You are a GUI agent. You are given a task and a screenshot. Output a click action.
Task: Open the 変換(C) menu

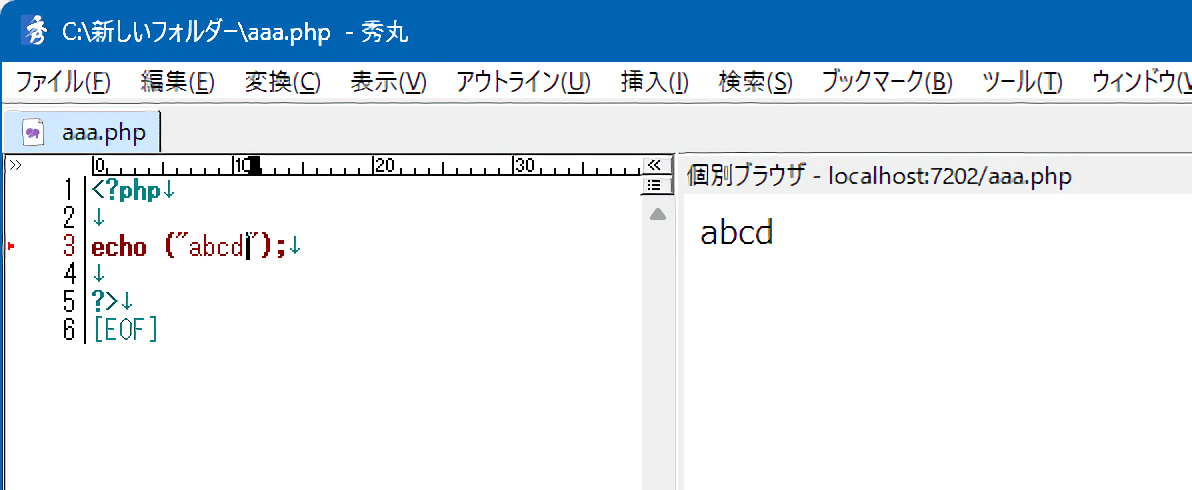282,82
